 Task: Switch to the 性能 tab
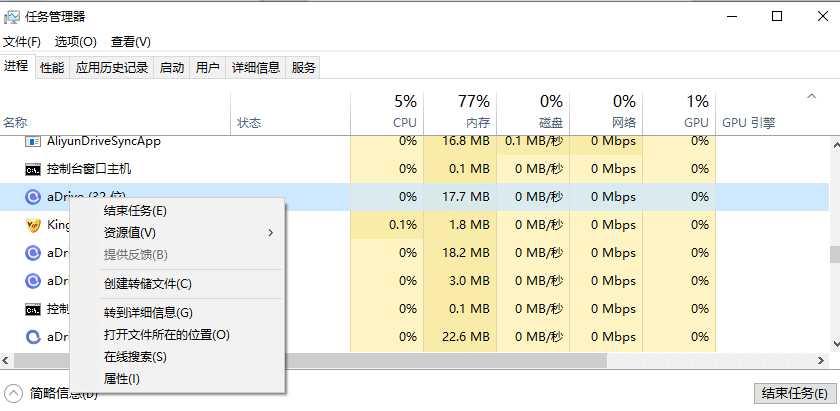(52, 68)
